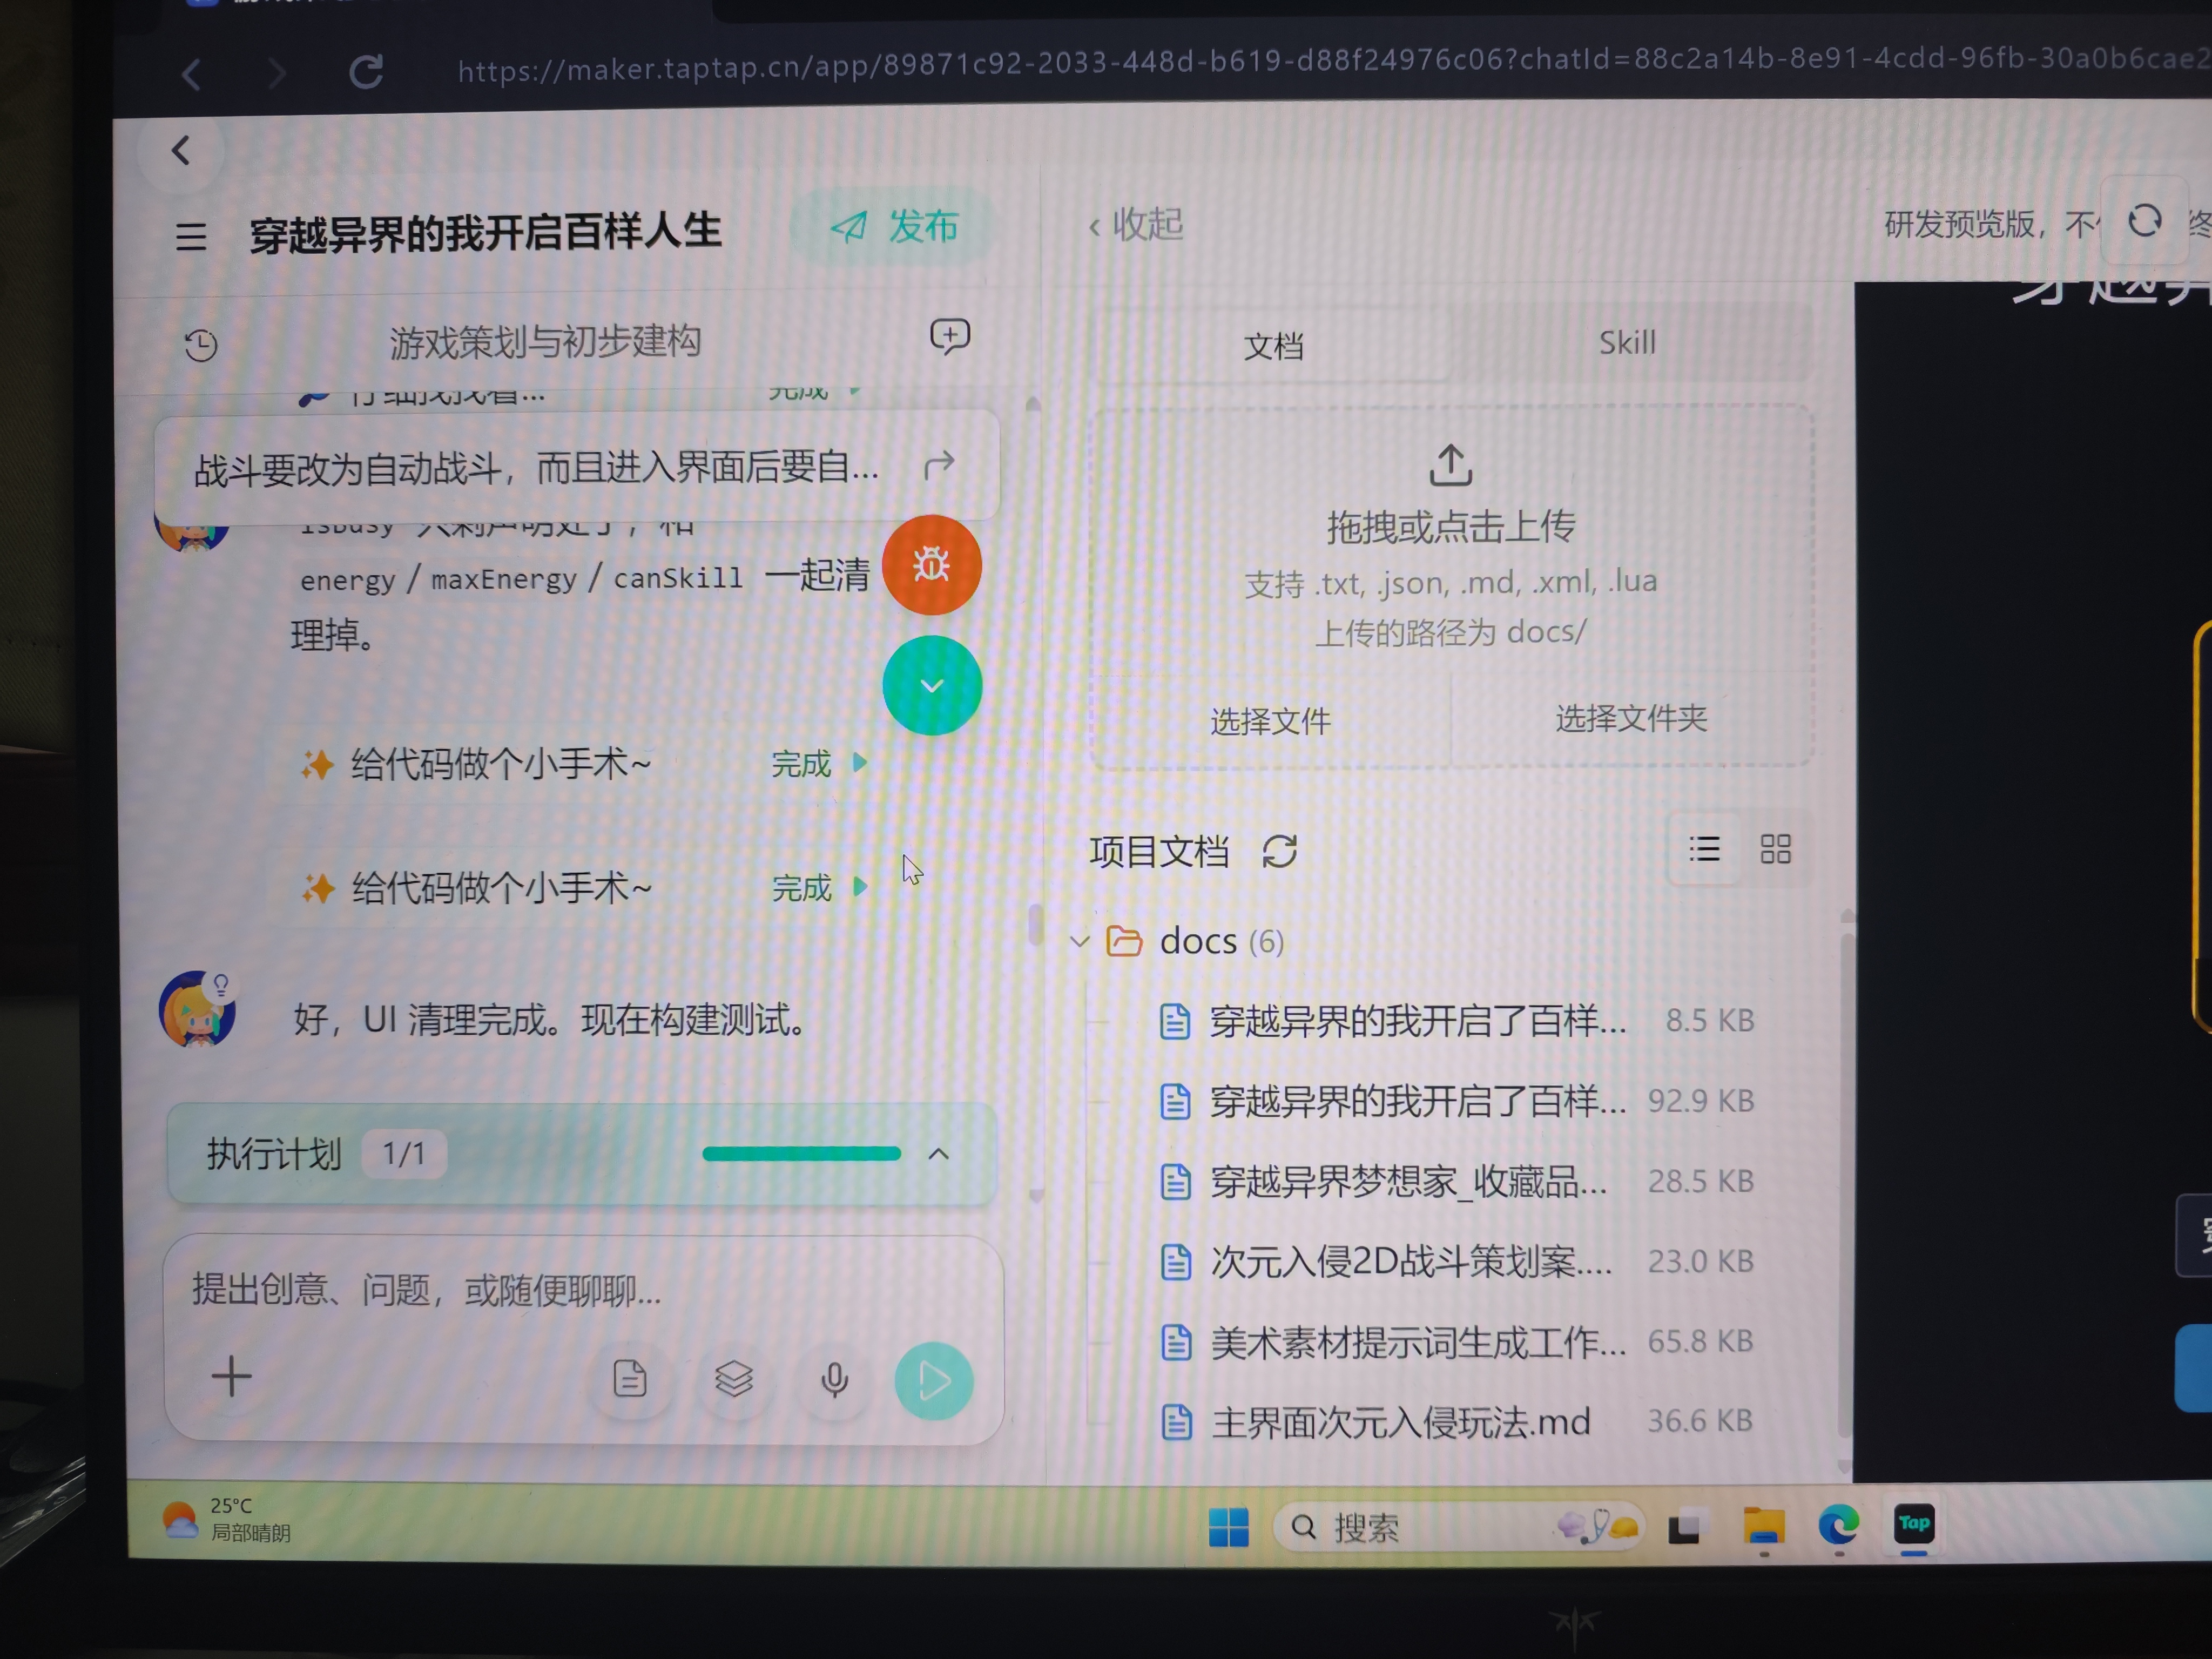The height and width of the screenshot is (1659, 2212).
Task: Click the 23.0 KB file size
Action: 1700,1261
